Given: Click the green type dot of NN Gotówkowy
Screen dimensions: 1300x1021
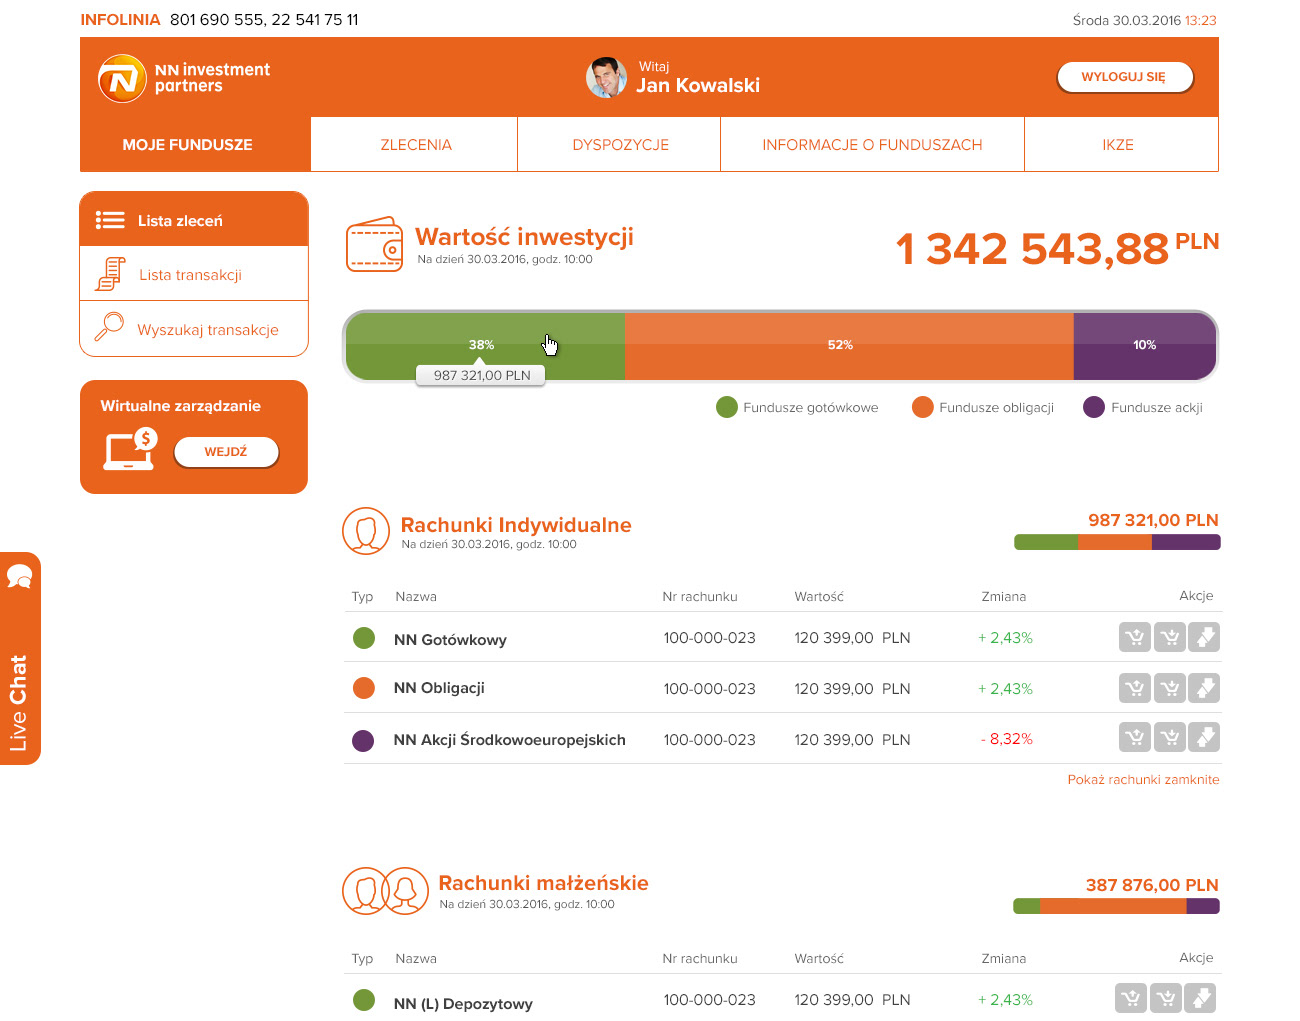Looking at the screenshot, I should tap(364, 637).
